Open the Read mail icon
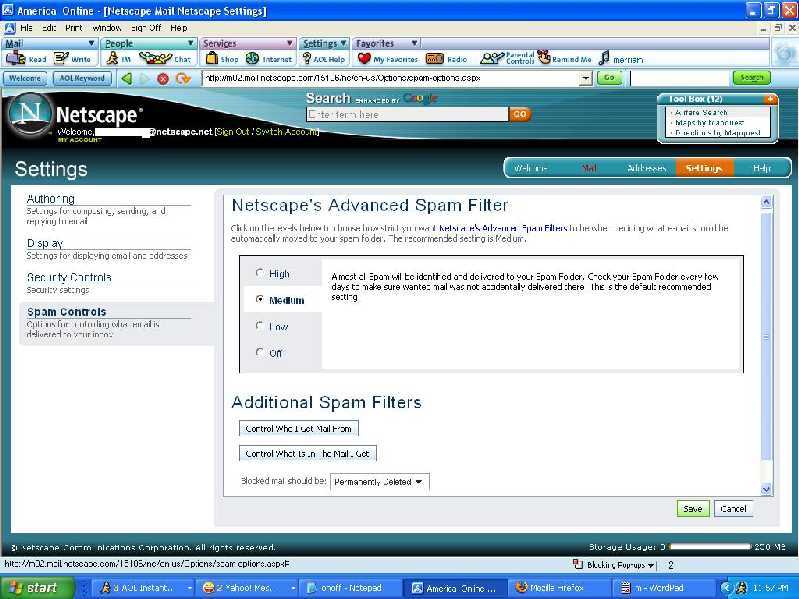 tap(15, 58)
